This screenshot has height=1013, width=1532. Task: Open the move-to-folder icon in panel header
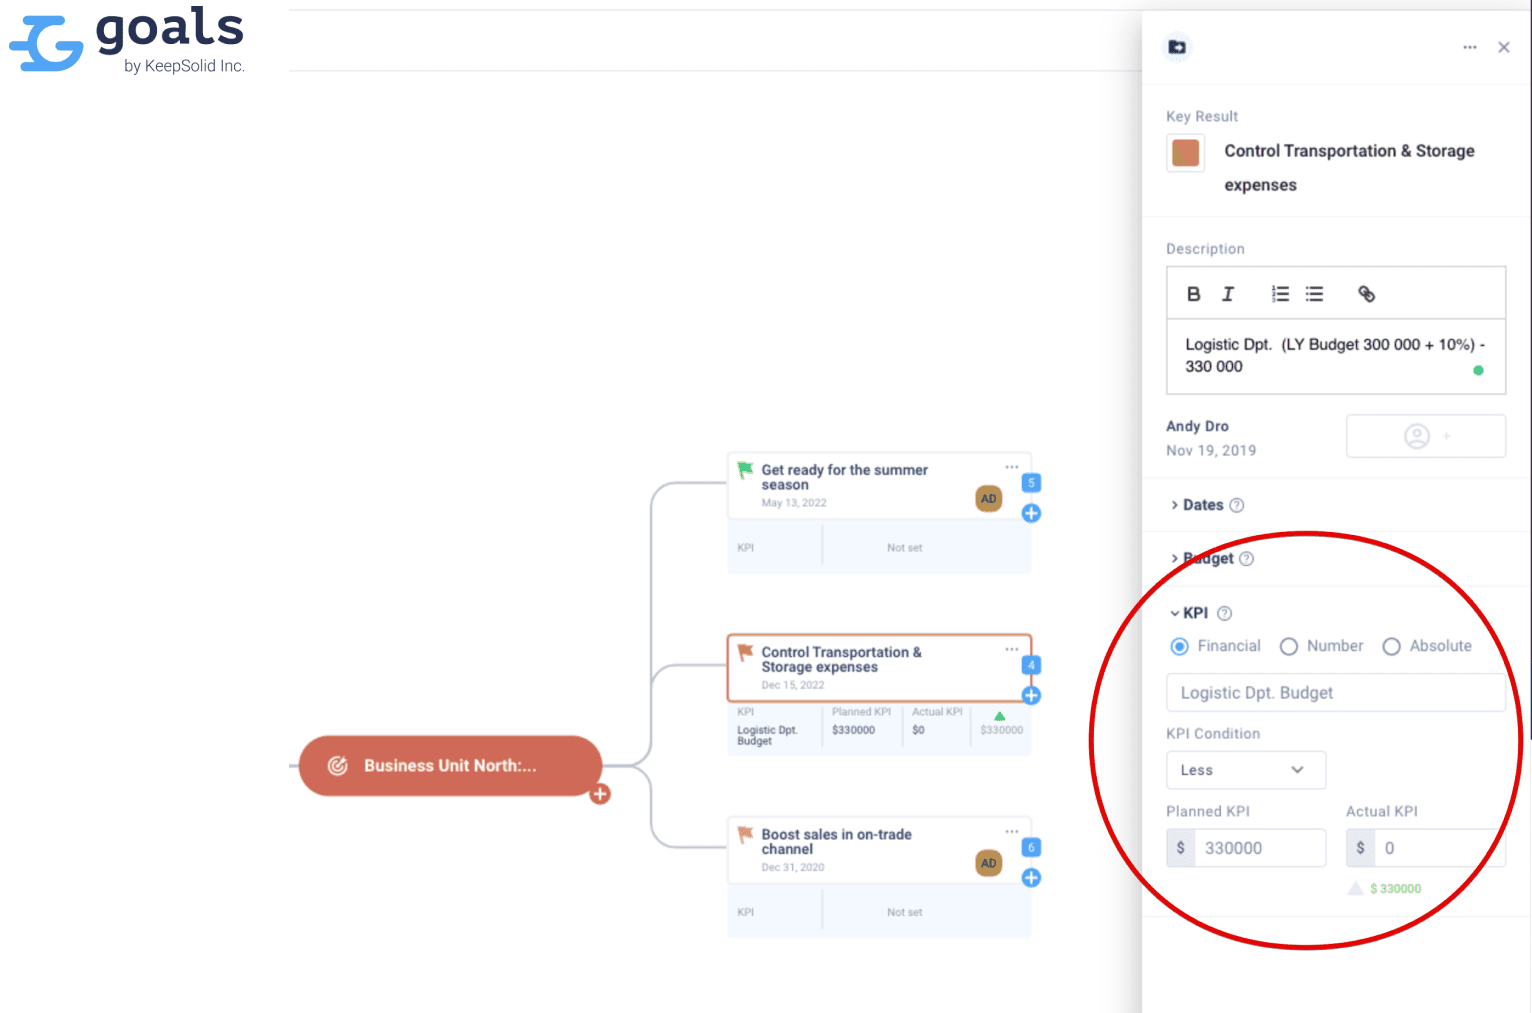[1177, 47]
